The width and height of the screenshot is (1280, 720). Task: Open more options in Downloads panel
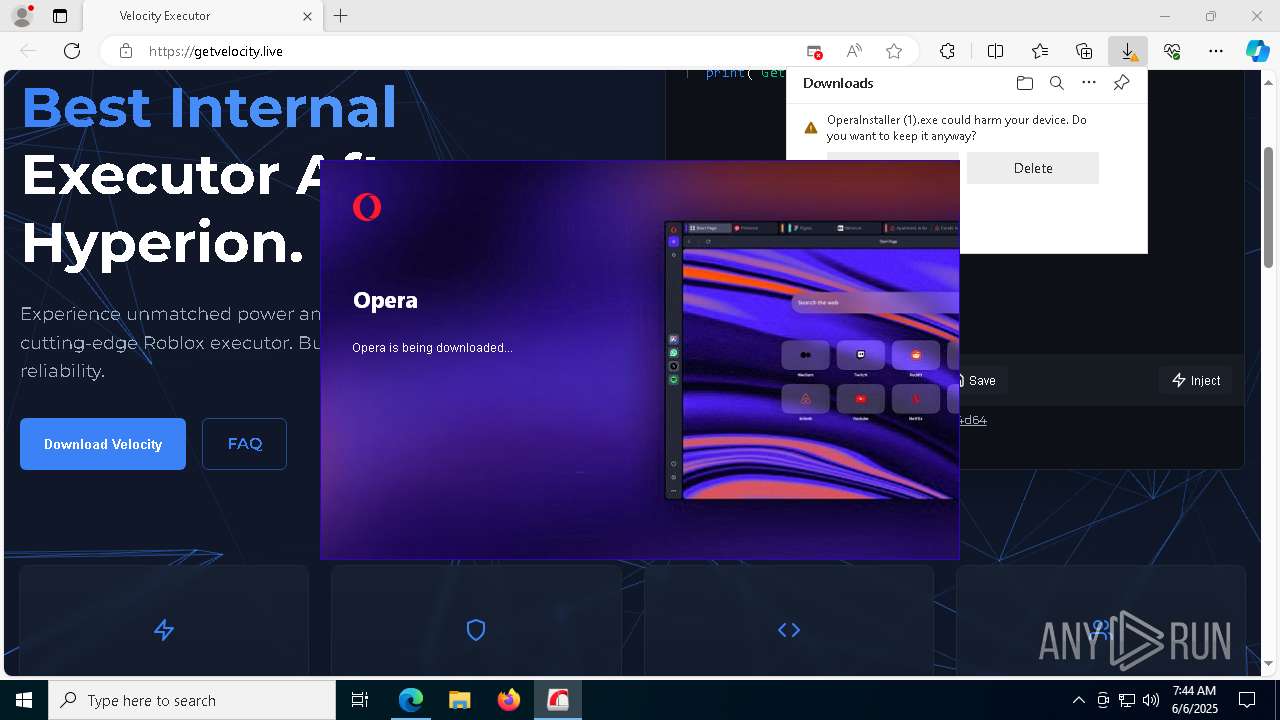click(1089, 83)
